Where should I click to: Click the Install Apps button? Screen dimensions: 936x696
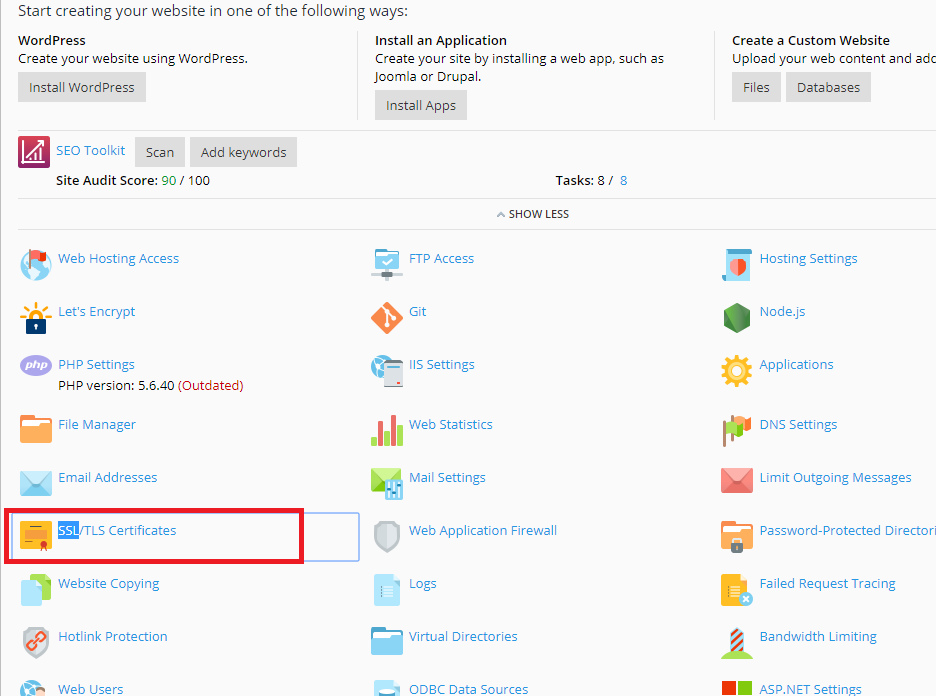[421, 106]
